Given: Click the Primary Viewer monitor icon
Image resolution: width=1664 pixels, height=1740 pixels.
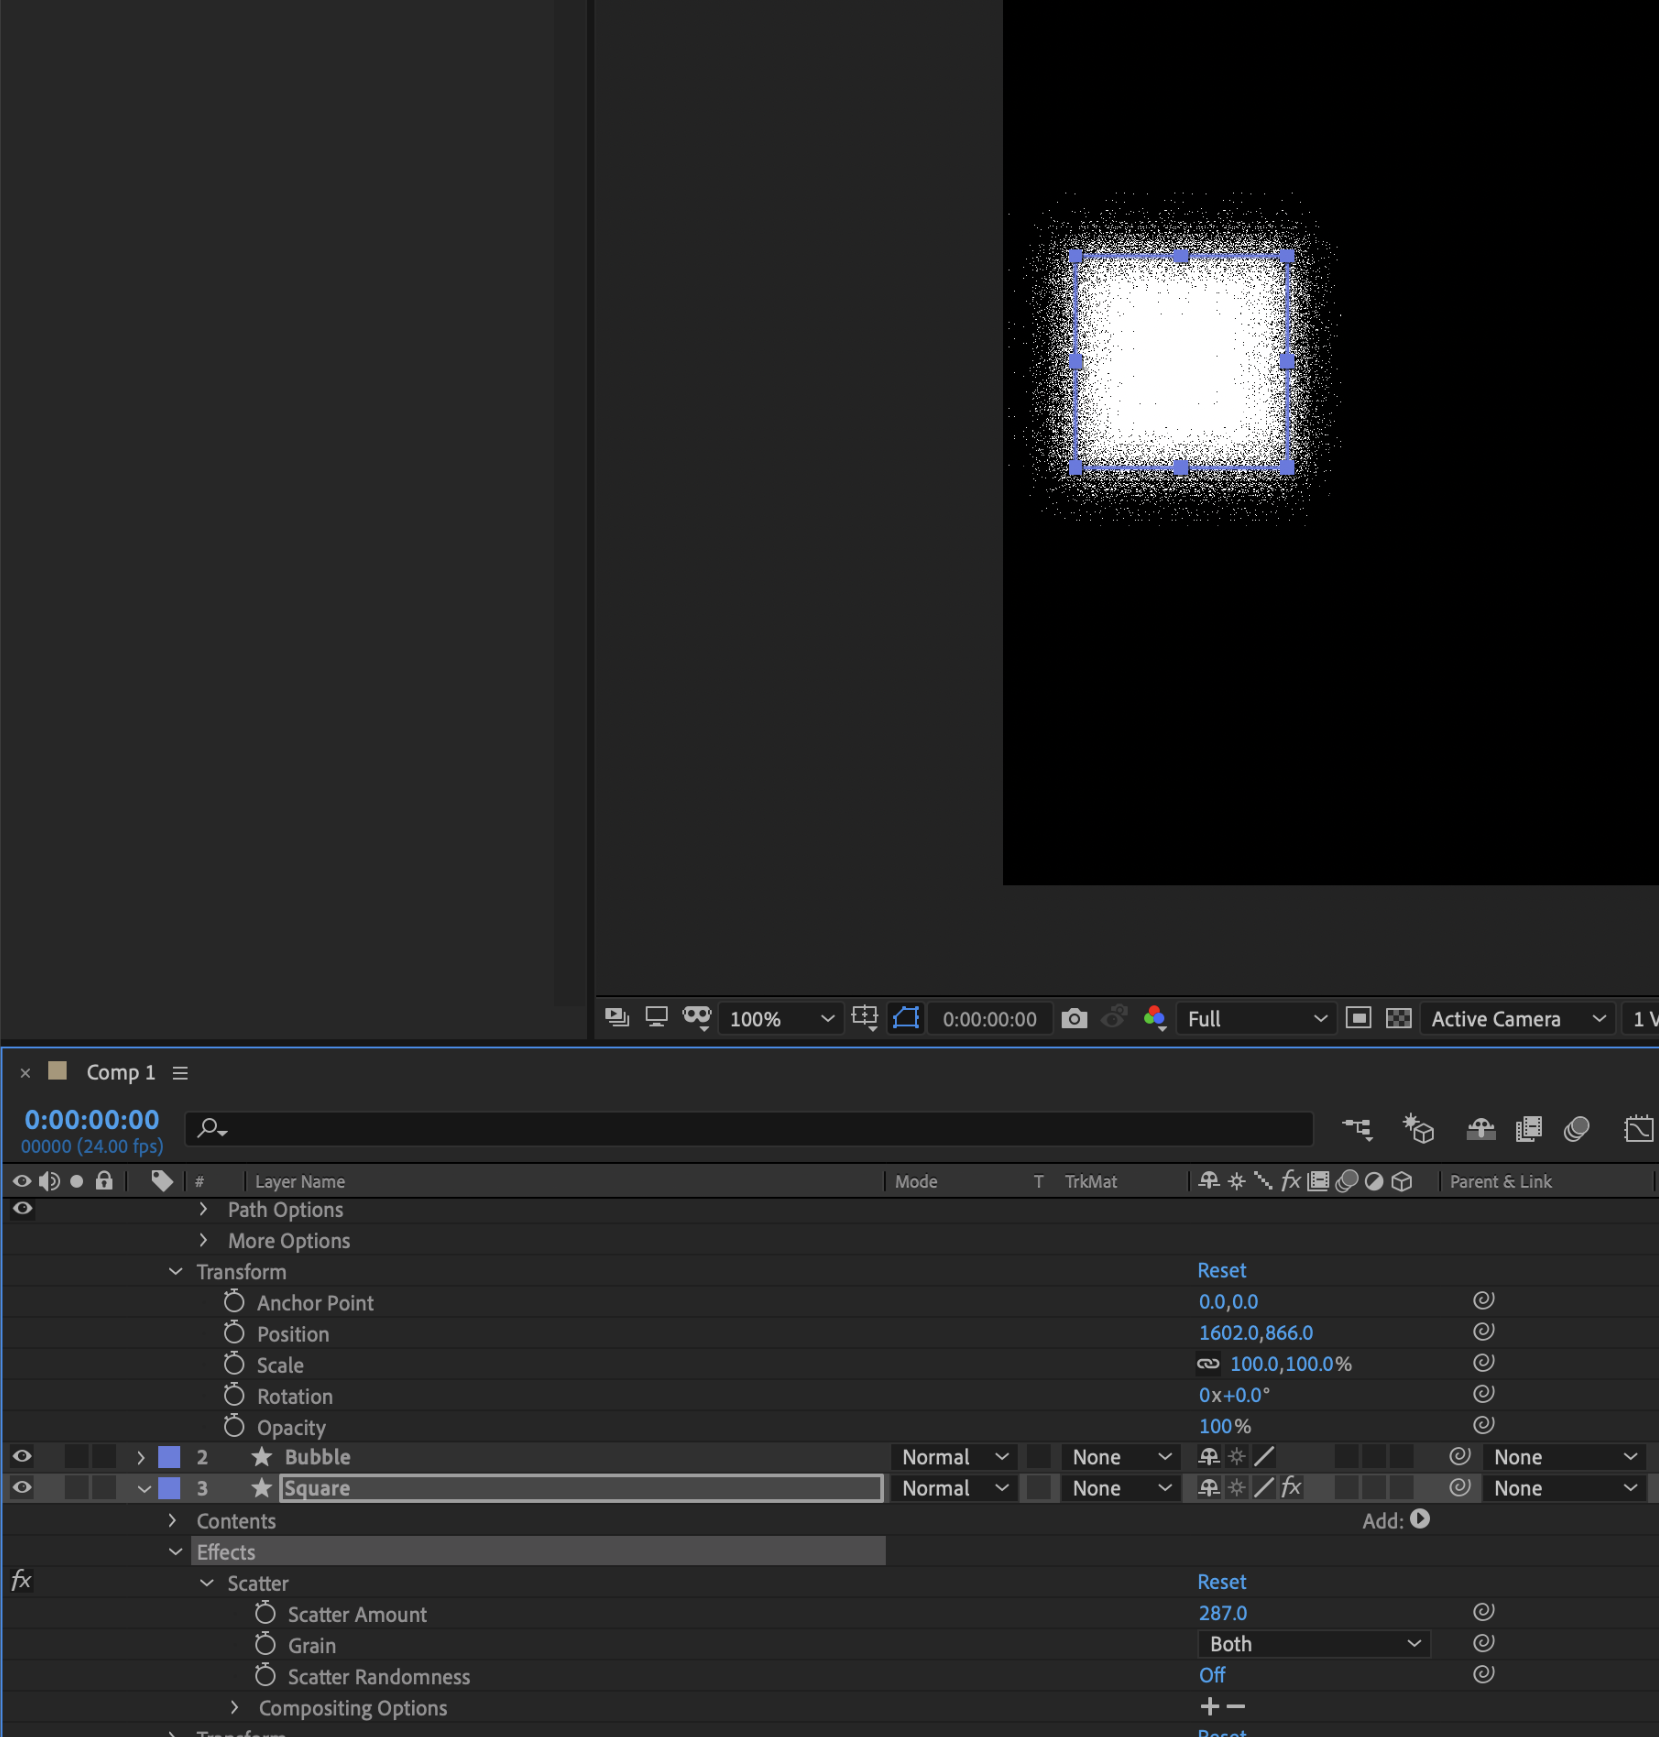Looking at the screenshot, I should 657,1019.
